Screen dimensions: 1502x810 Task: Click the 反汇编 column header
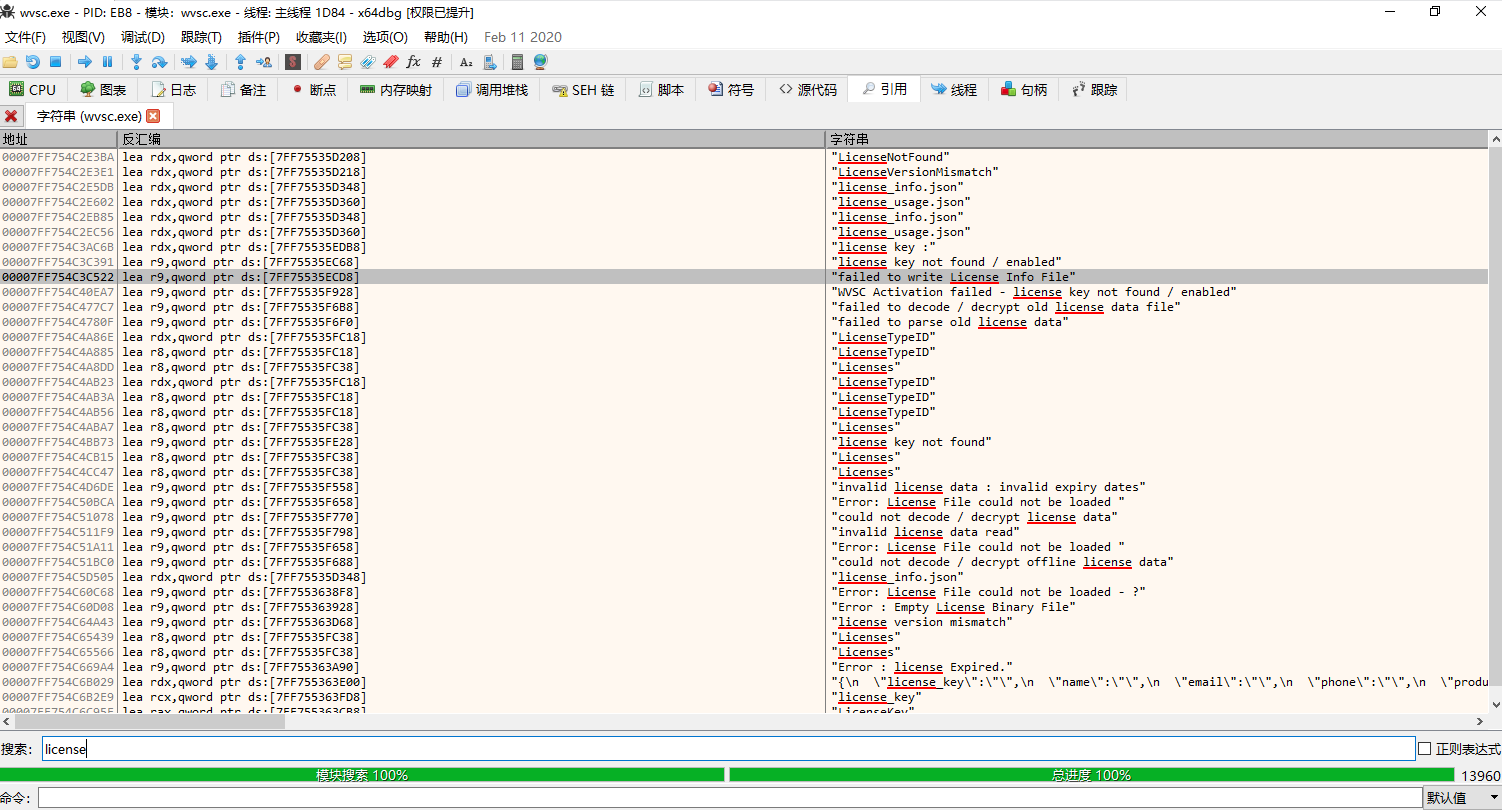click(x=471, y=139)
